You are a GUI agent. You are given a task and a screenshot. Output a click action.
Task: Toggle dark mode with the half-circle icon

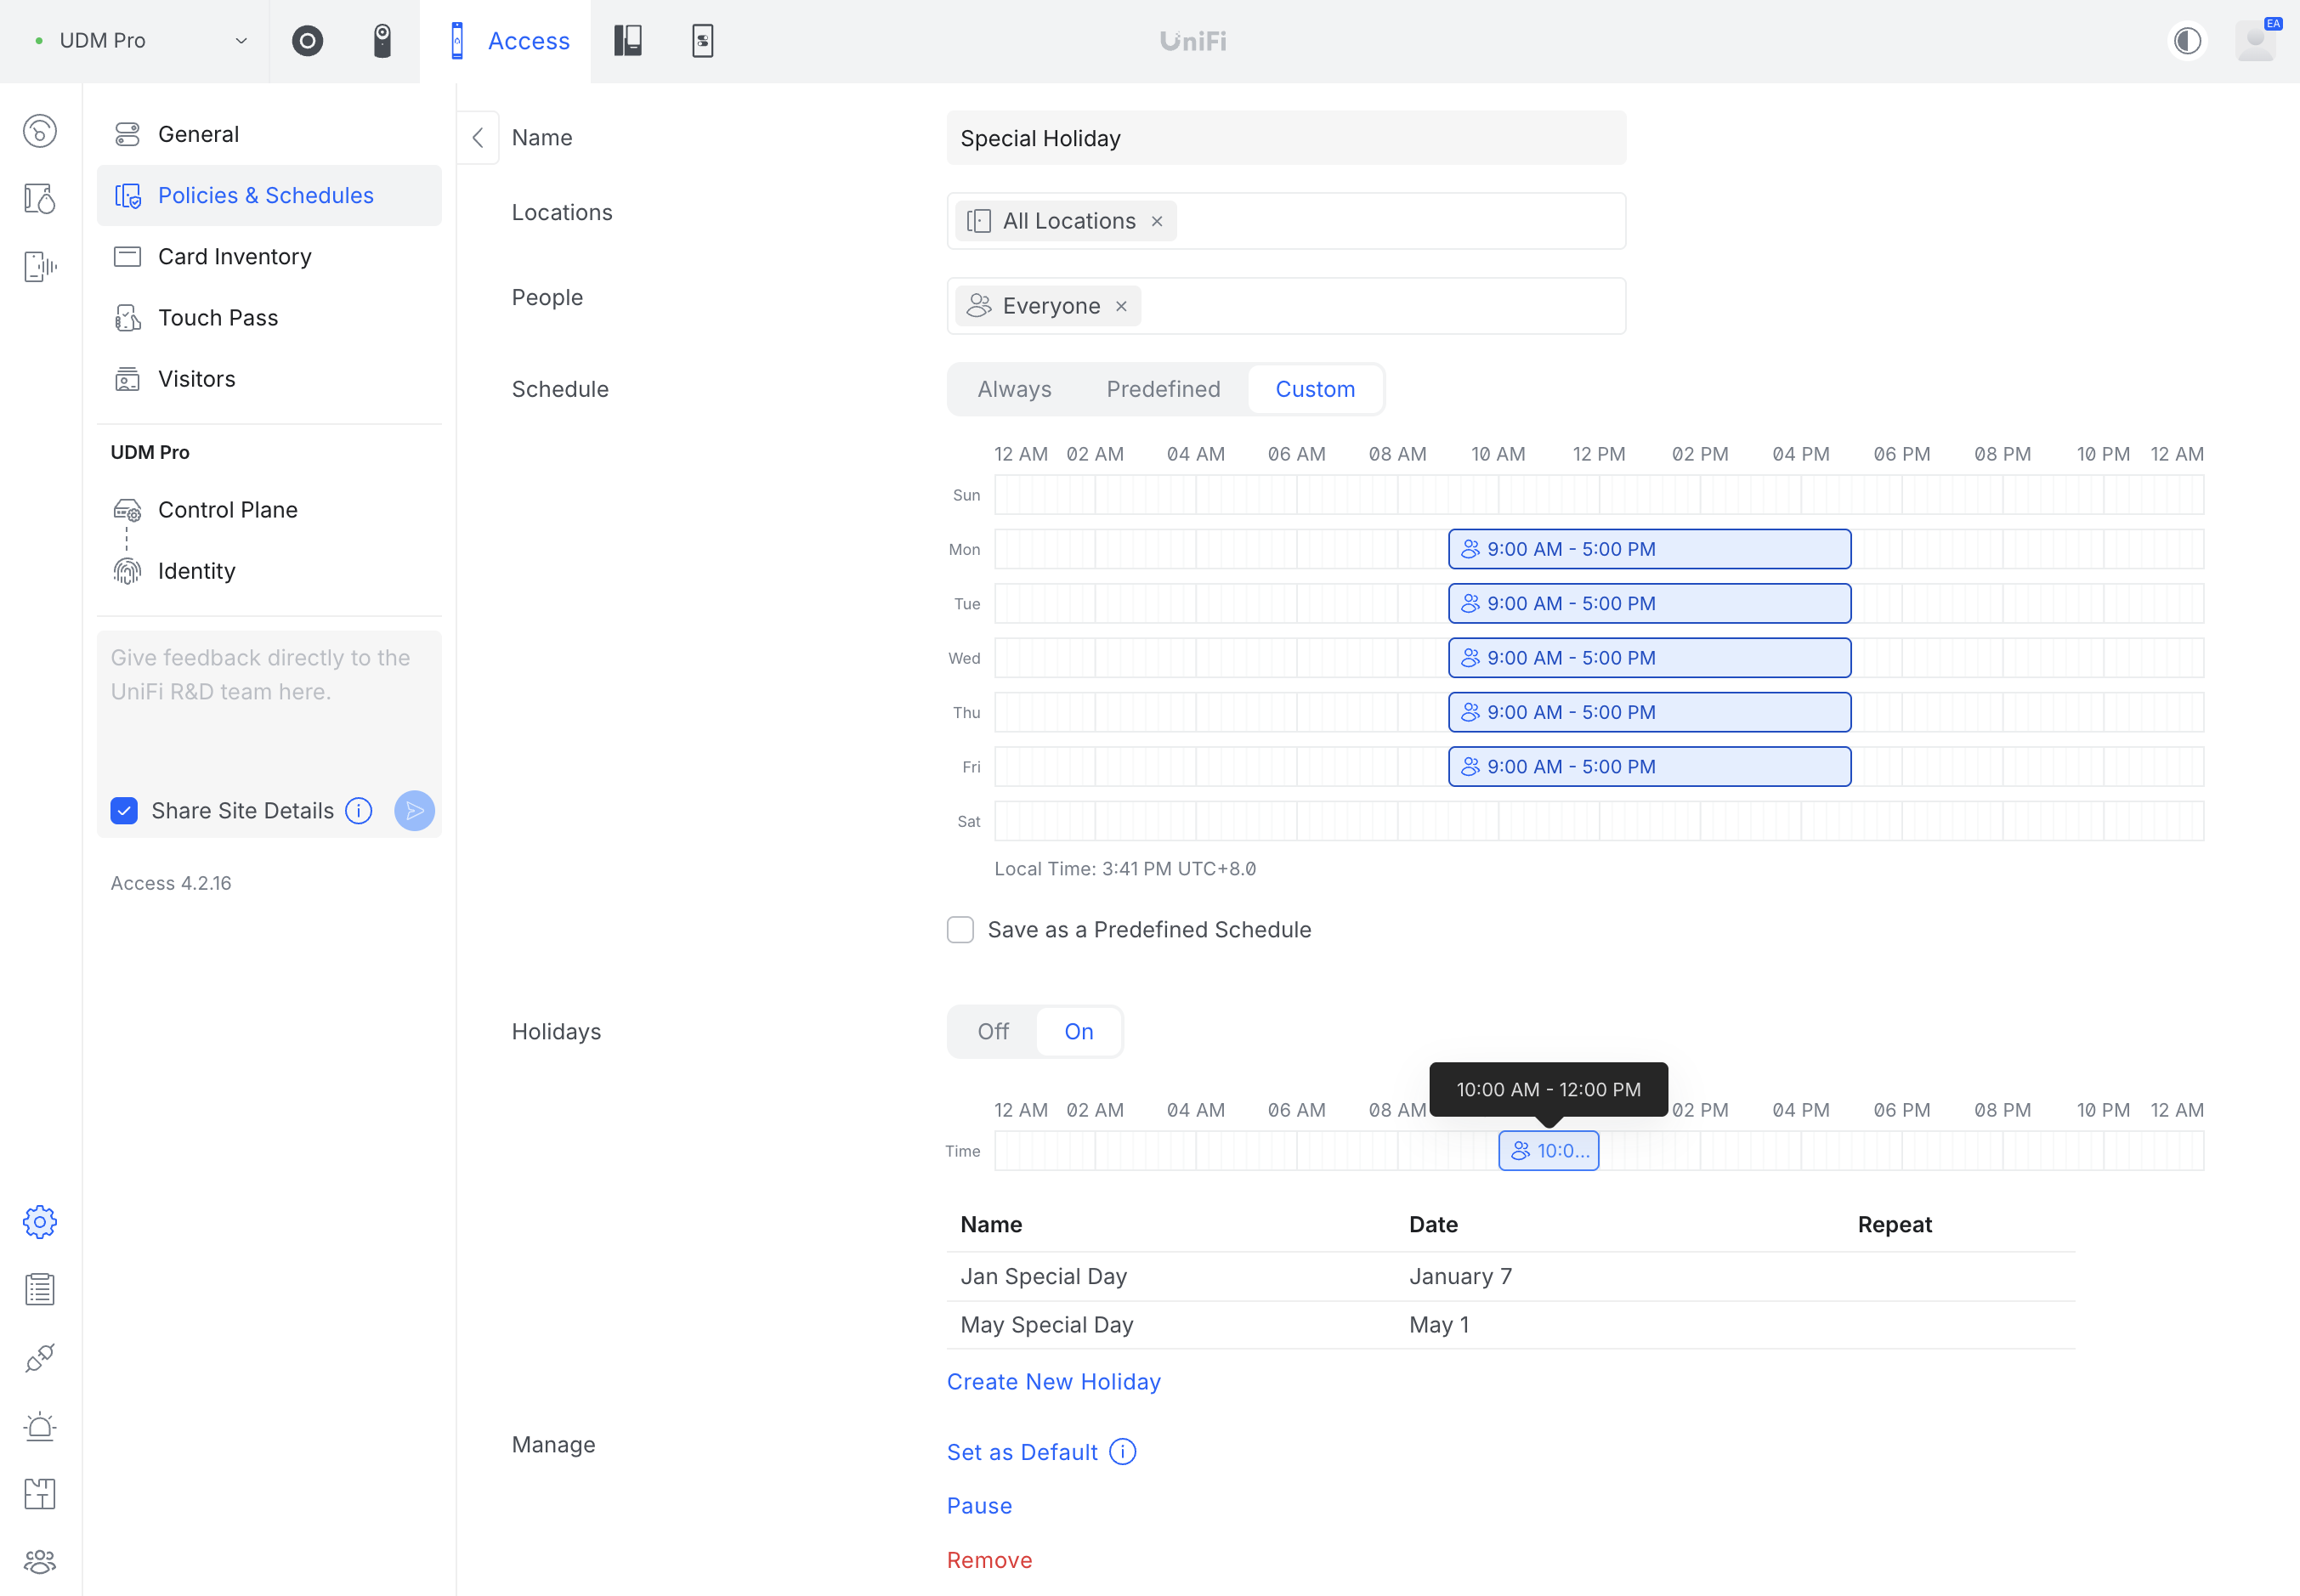2187,41
